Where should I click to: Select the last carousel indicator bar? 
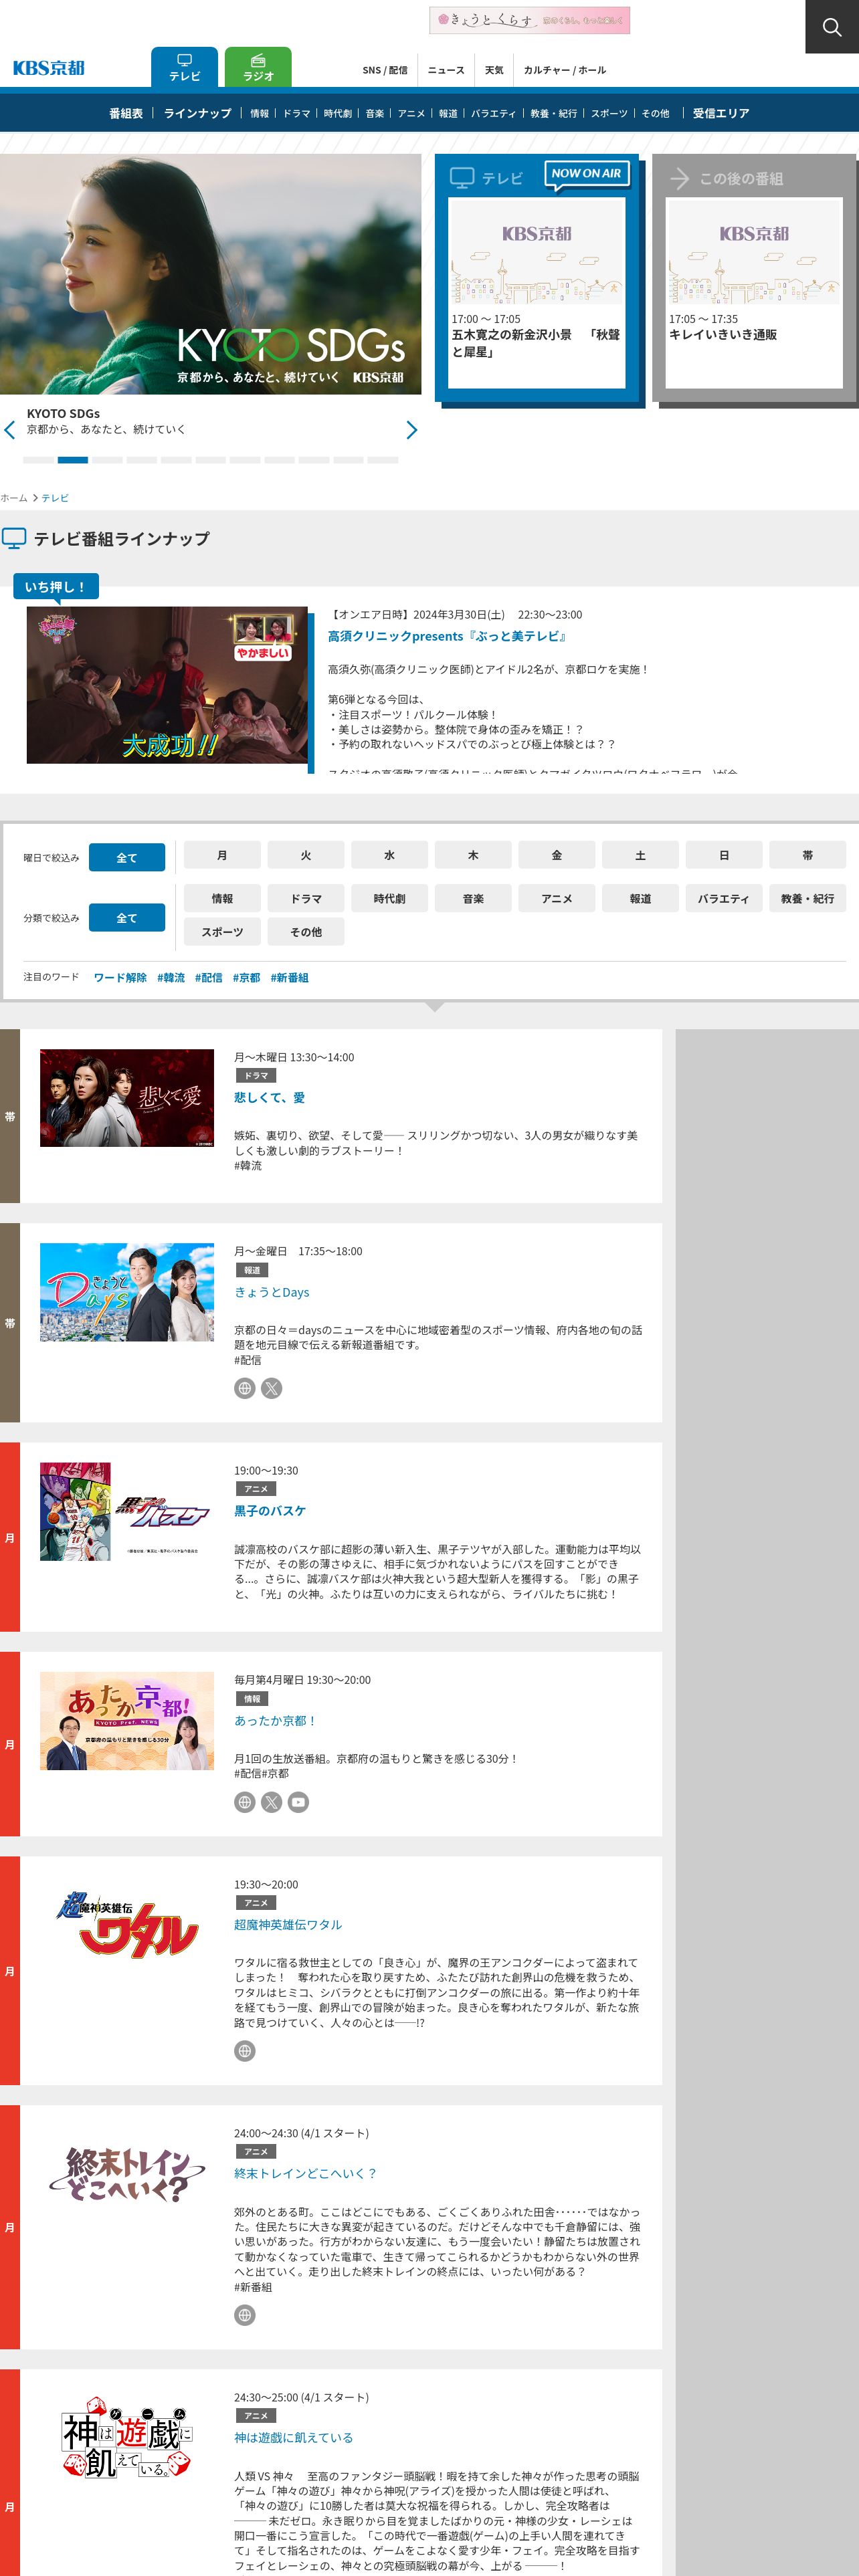point(383,460)
